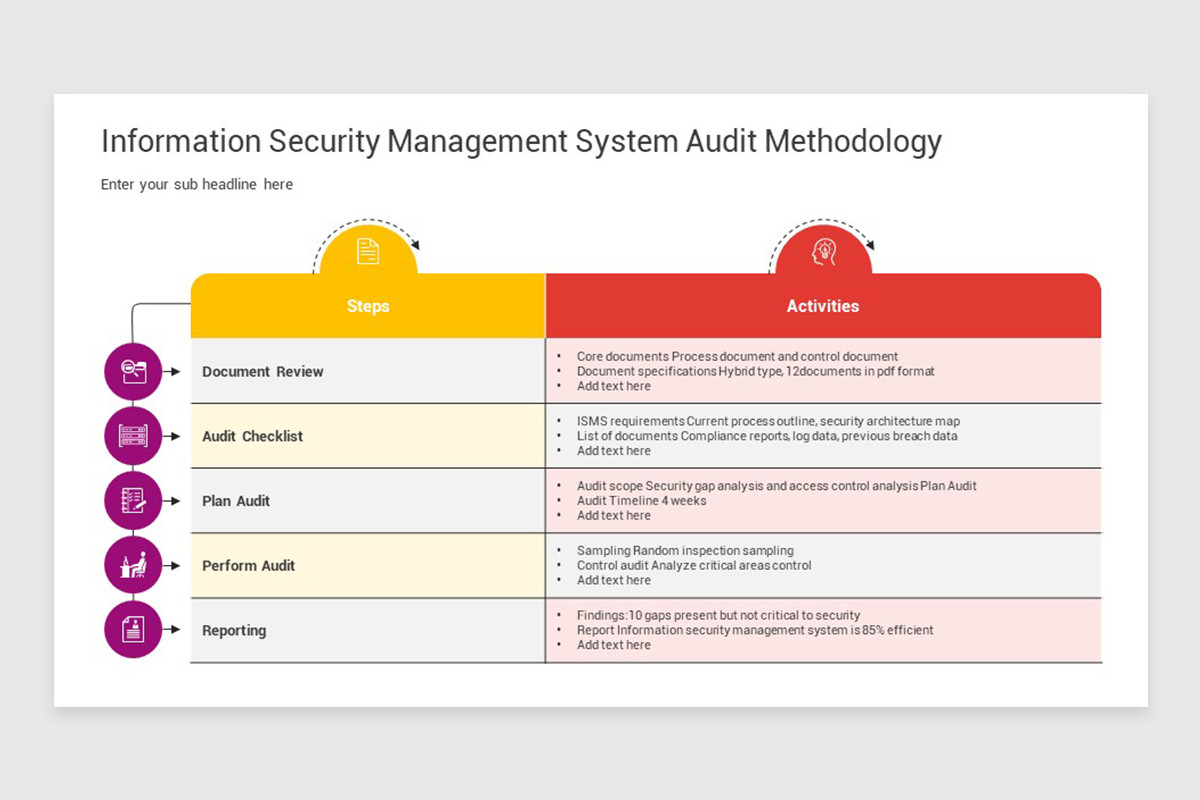Click the Plan Audit step label
The height and width of the screenshot is (800, 1200).
pyautogui.click(x=236, y=501)
